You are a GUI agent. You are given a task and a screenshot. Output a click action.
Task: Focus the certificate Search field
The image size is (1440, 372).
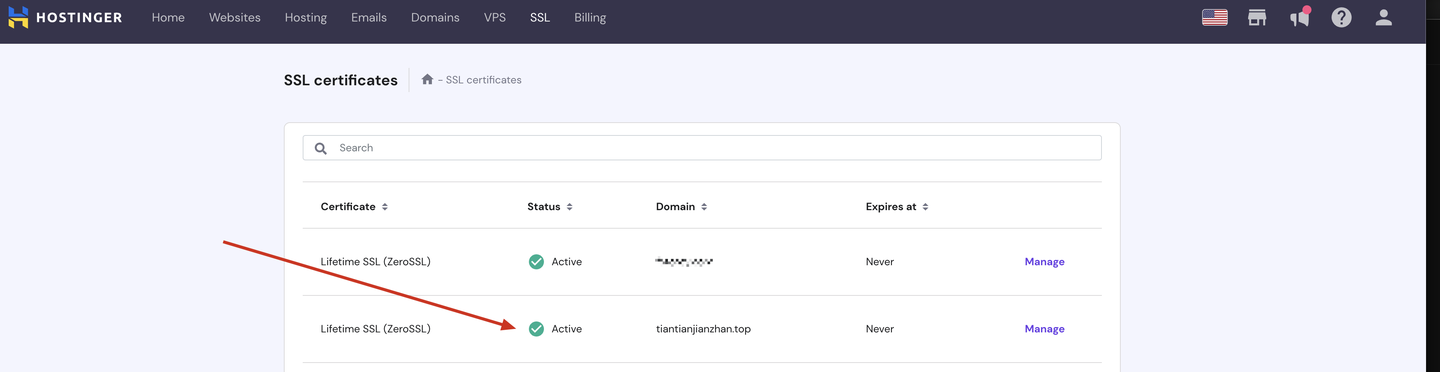702,148
